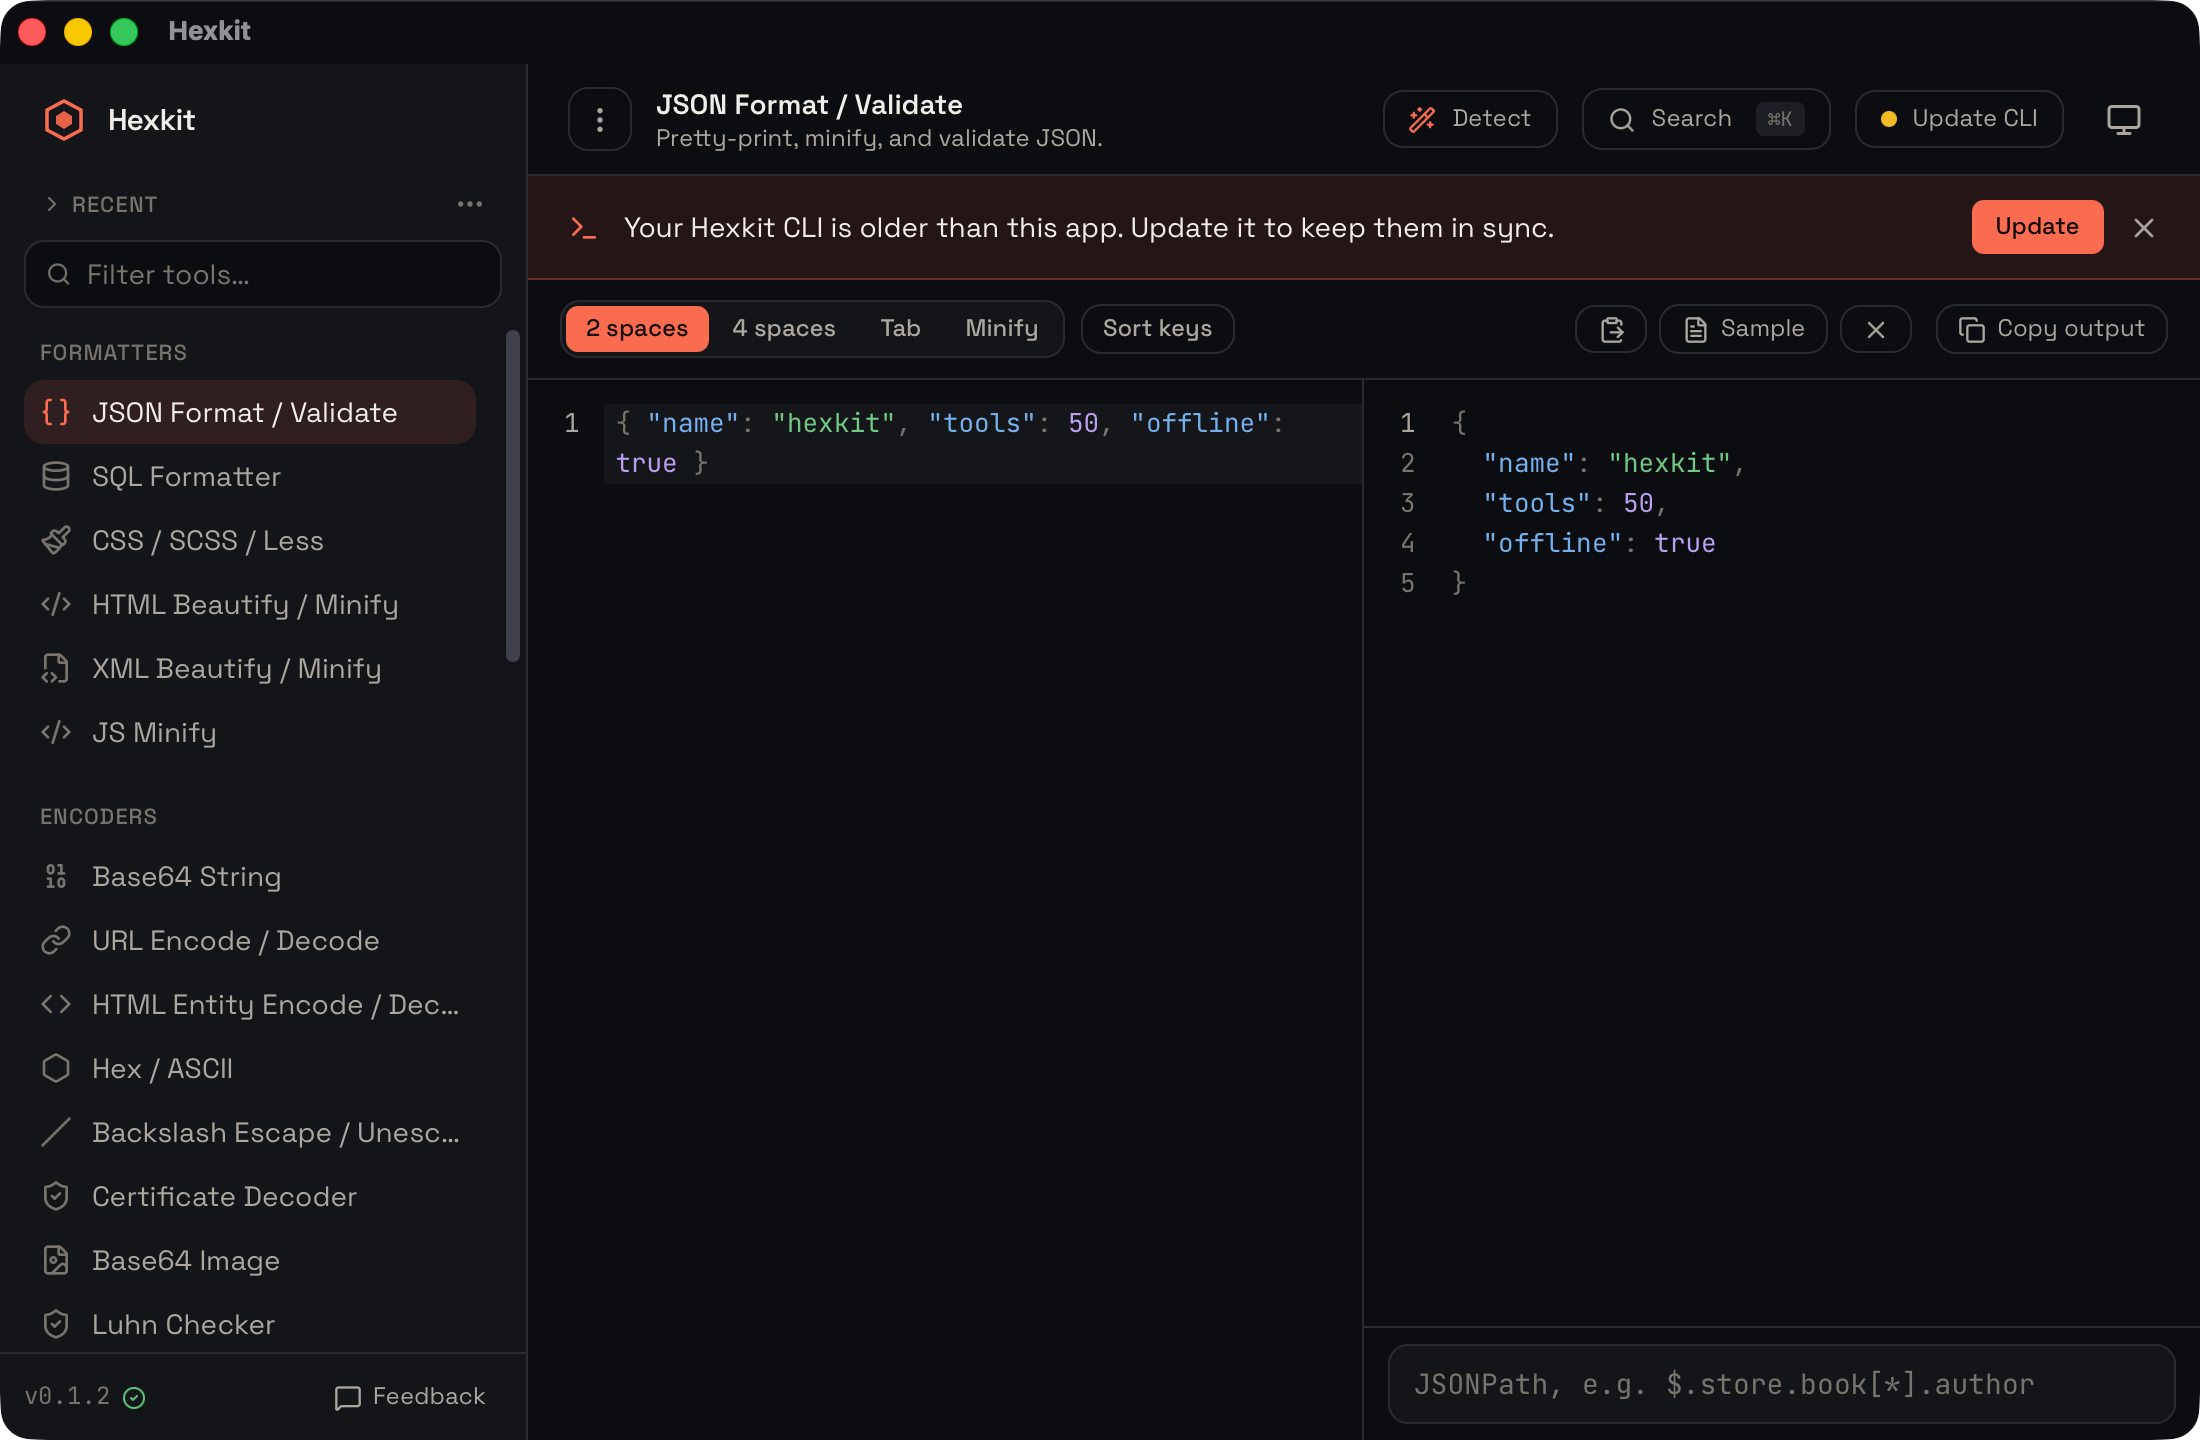Open HTML Beautify / Minify tool
The height and width of the screenshot is (1440, 2200).
[250, 604]
